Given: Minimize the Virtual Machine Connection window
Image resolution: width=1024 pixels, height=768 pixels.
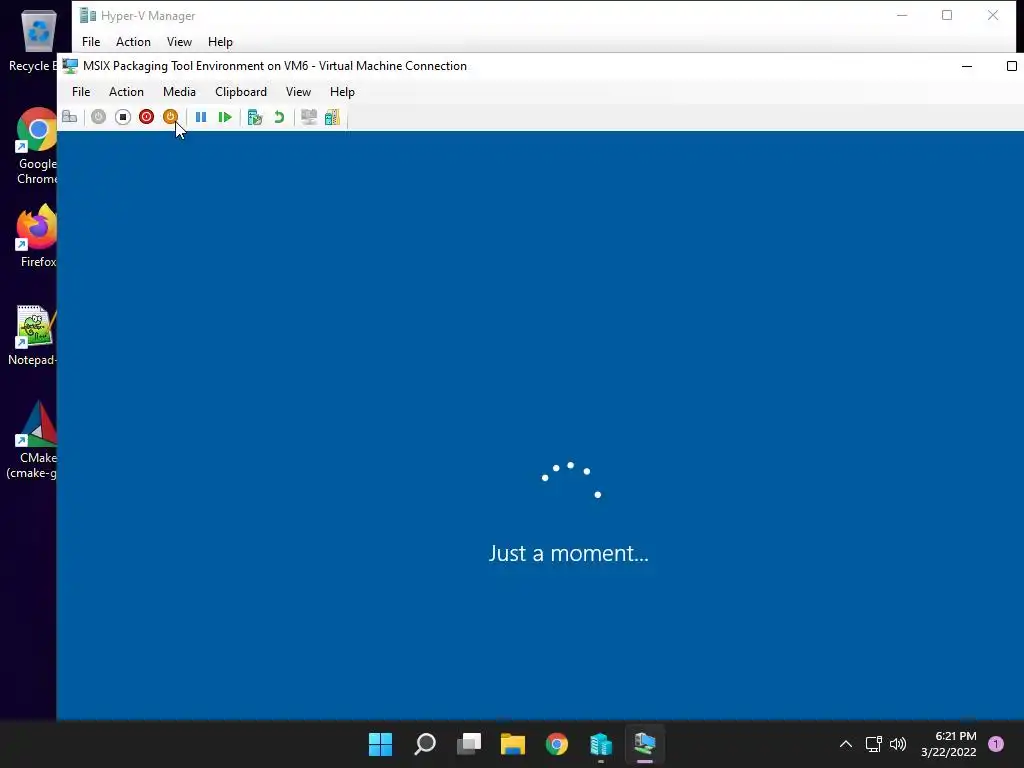Looking at the screenshot, I should pos(967,66).
